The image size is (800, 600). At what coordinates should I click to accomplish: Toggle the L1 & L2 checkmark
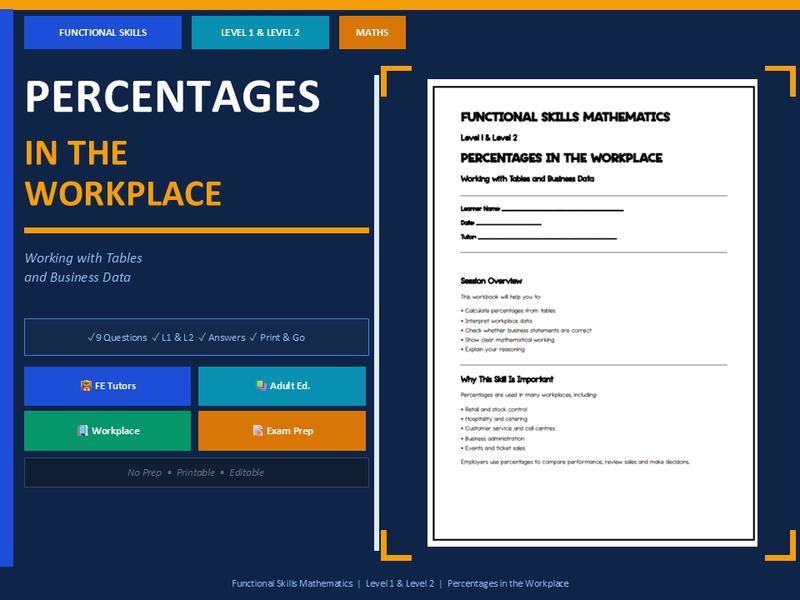point(153,338)
